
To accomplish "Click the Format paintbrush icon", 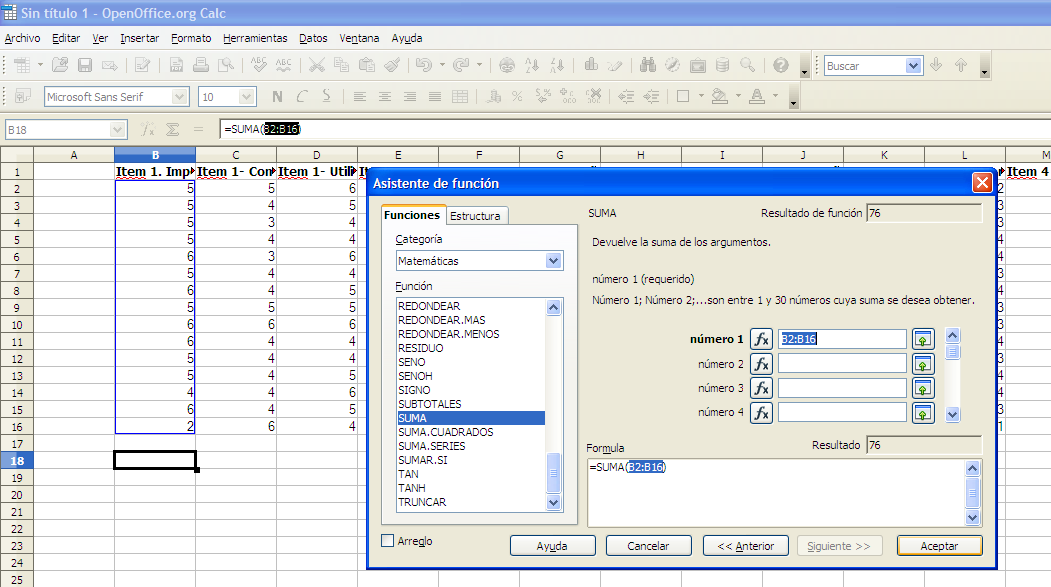I will [x=392, y=65].
